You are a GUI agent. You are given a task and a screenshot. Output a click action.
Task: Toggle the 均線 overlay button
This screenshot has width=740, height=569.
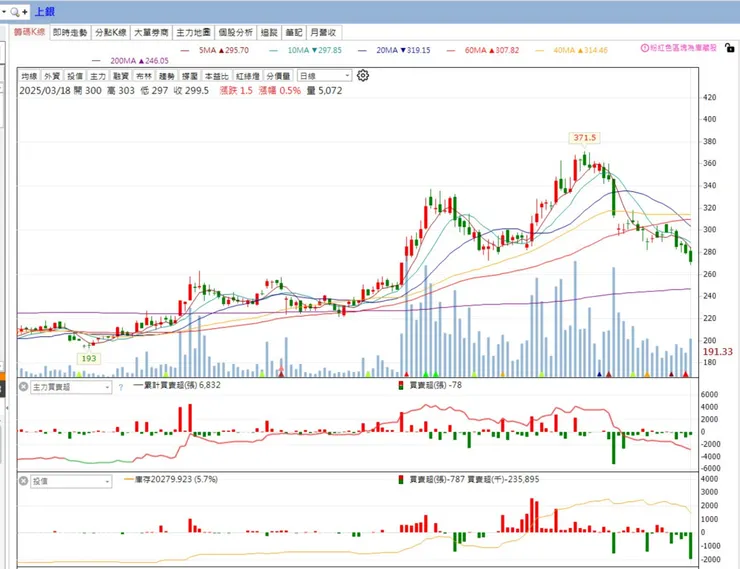(x=29, y=76)
